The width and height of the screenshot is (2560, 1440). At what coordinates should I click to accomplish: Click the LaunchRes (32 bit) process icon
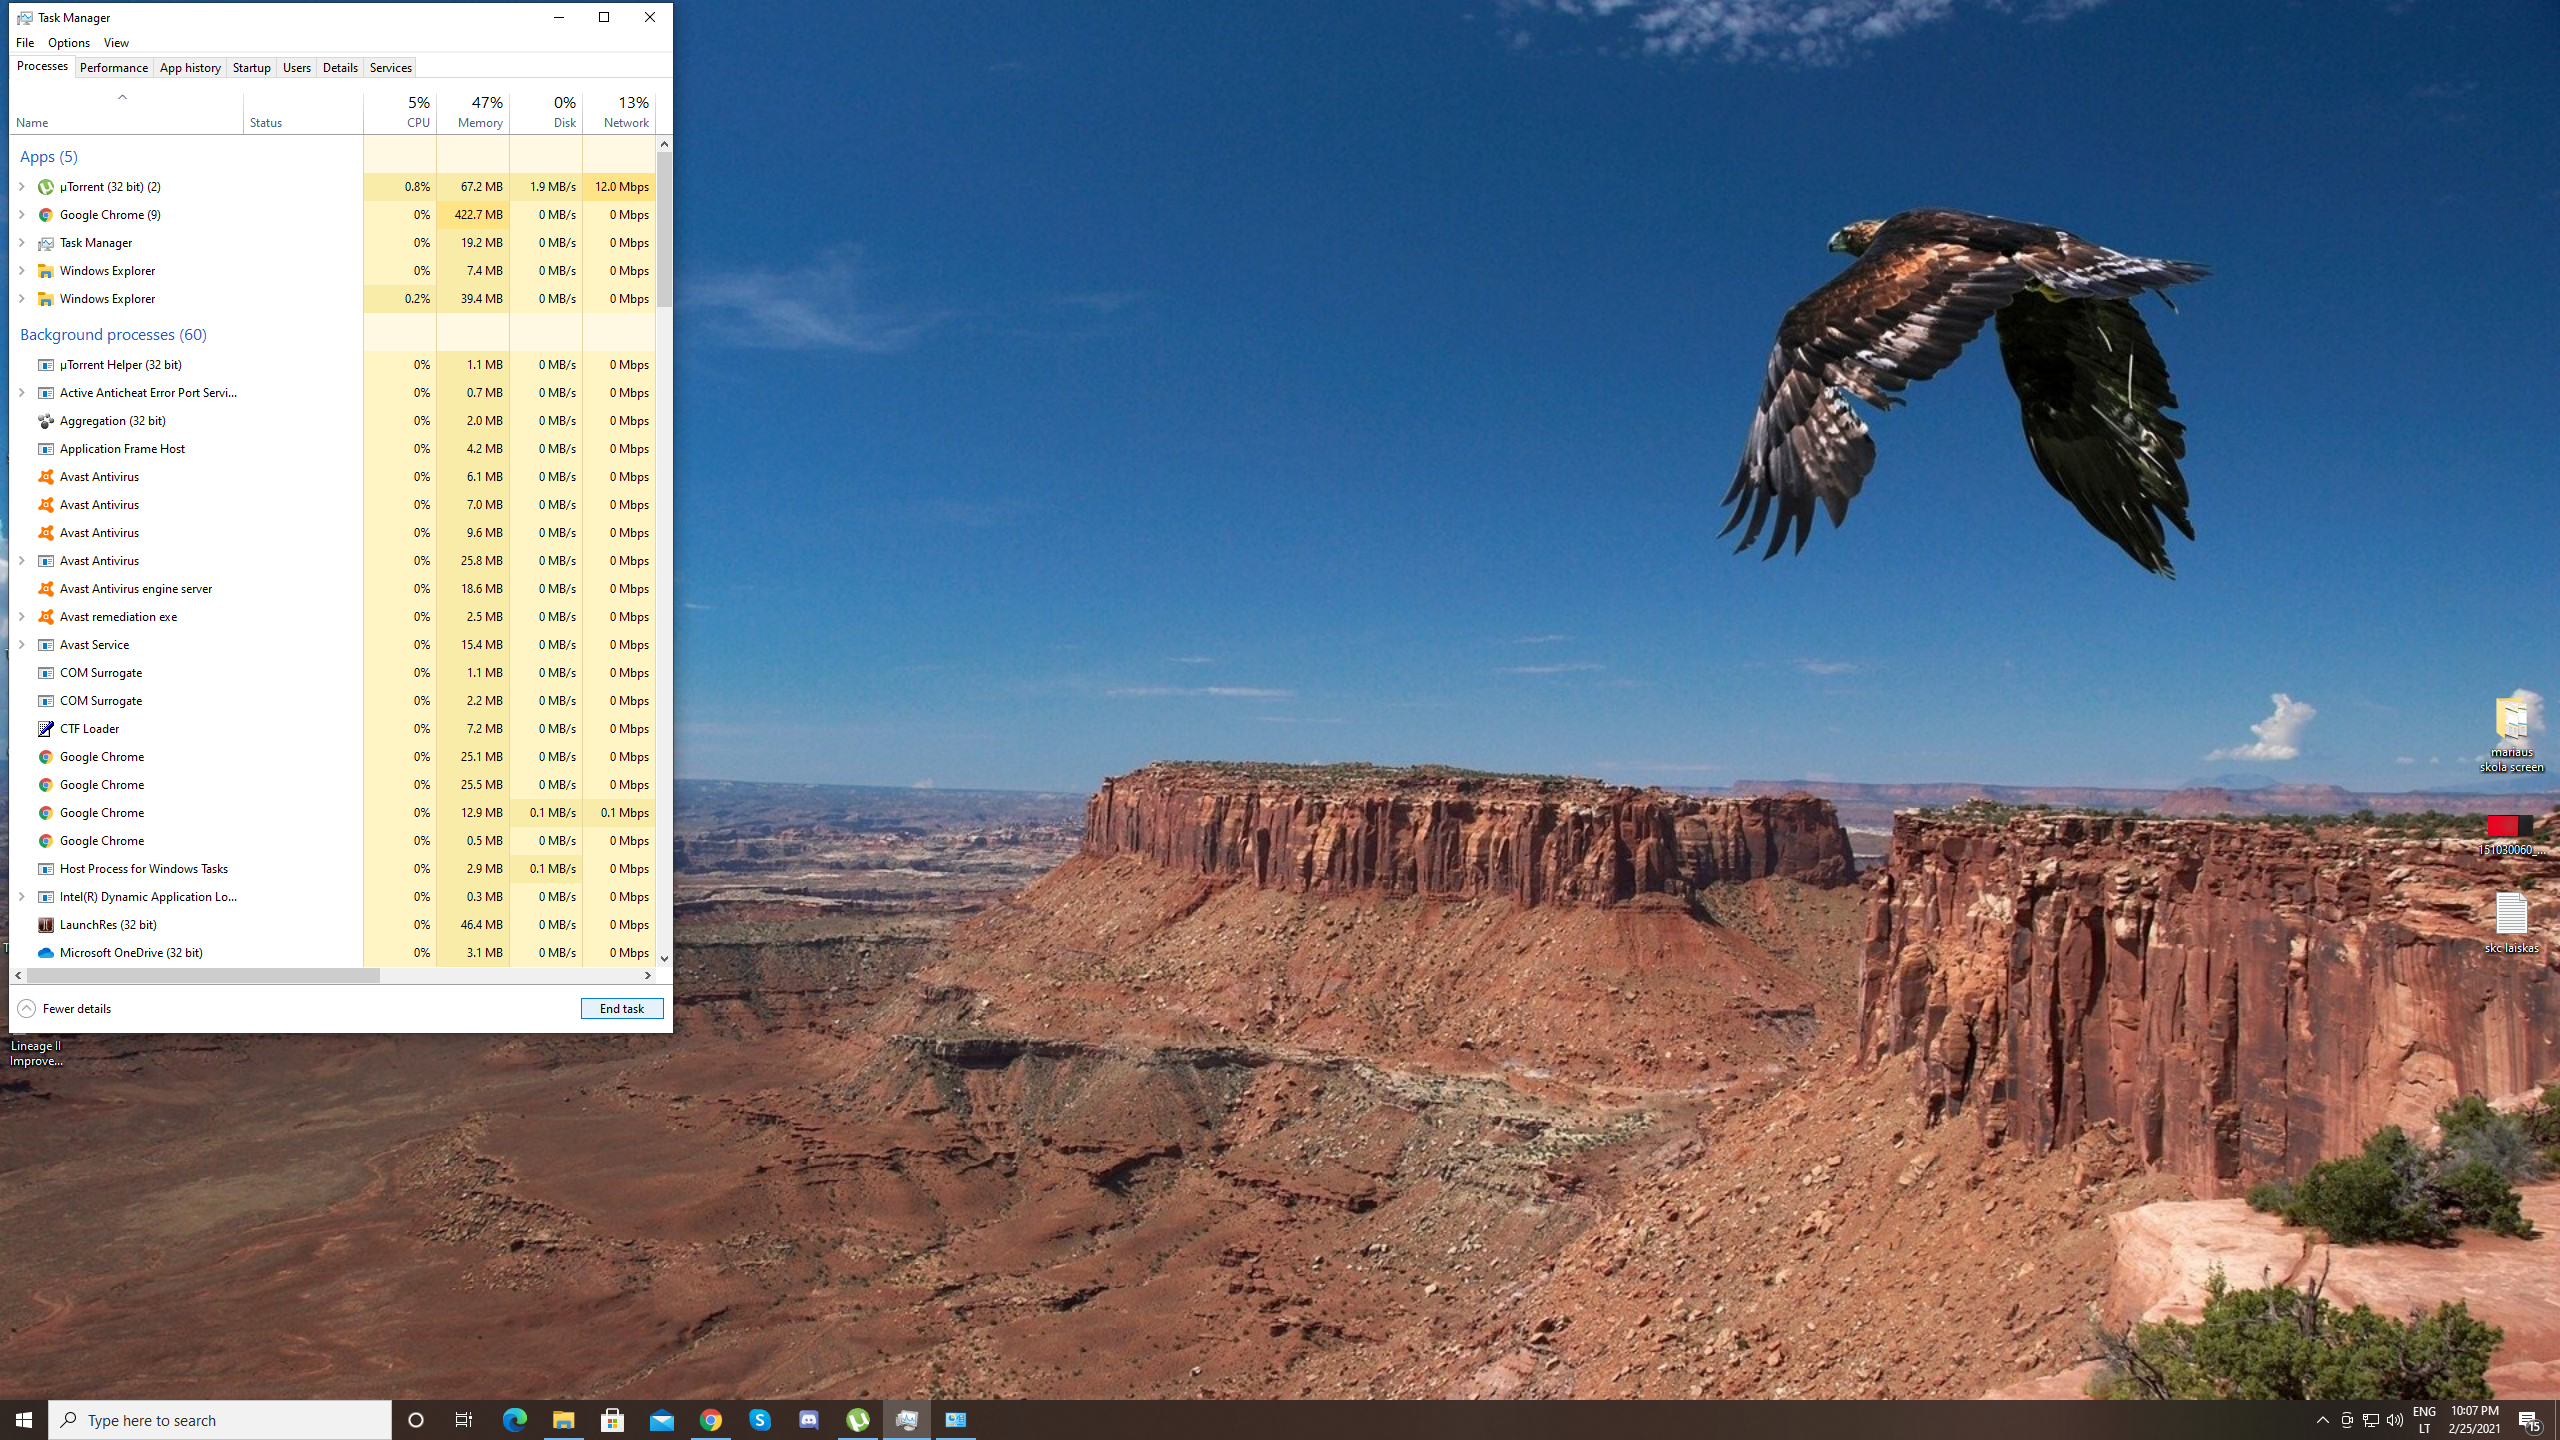click(45, 925)
